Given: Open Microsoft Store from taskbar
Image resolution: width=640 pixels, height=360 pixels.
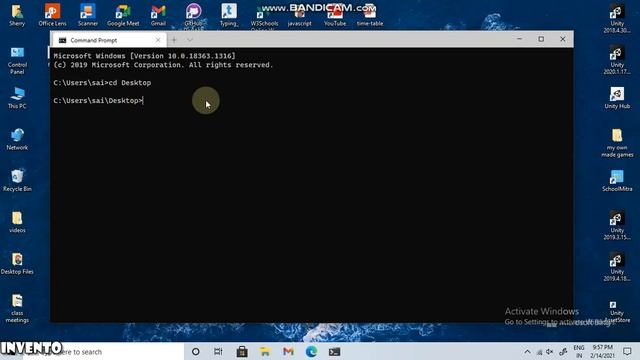Looking at the screenshot, I should (242, 351).
